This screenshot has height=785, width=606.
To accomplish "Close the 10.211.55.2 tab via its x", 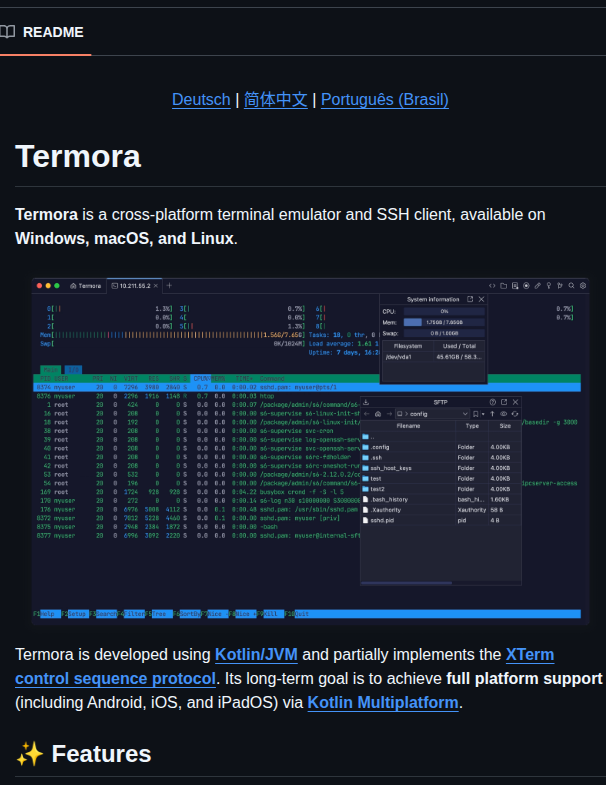I will pyautogui.click(x=156, y=286).
